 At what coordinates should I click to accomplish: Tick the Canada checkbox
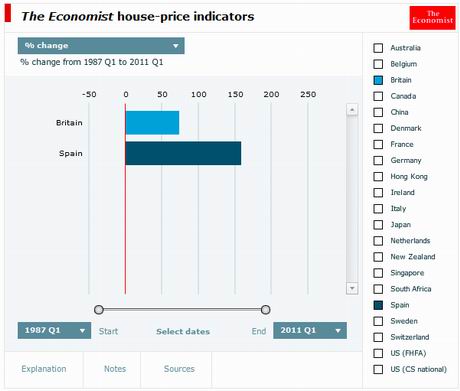(x=378, y=96)
